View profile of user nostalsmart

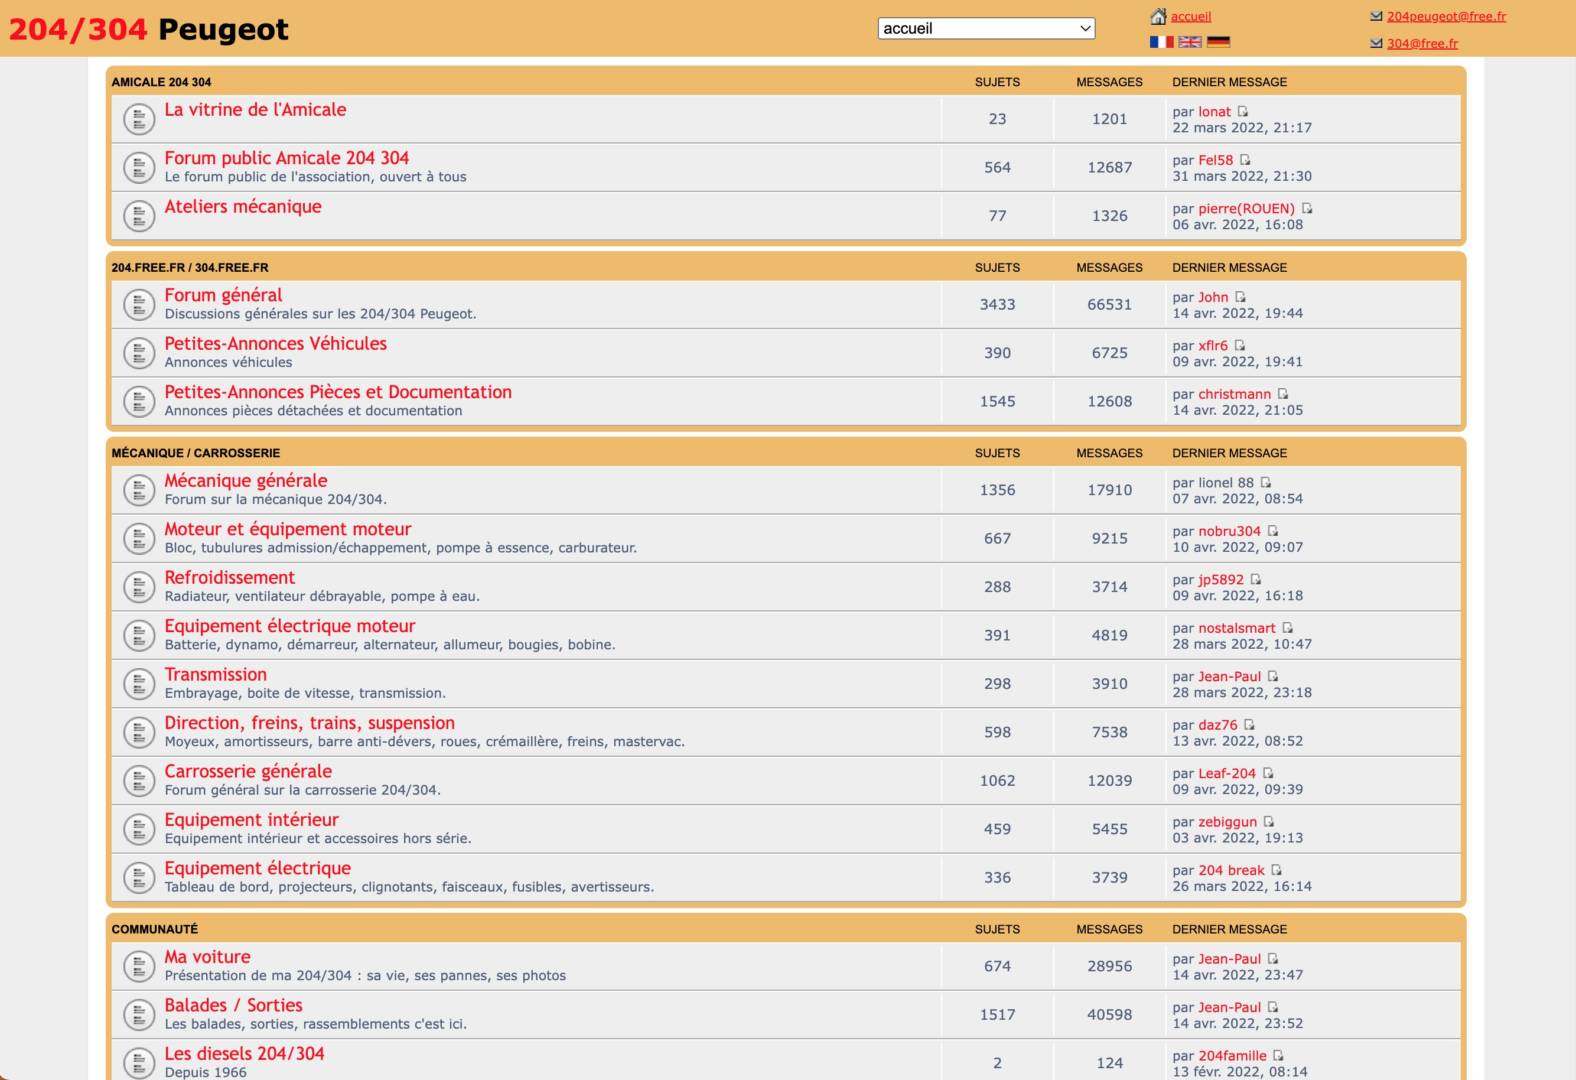tap(1237, 629)
